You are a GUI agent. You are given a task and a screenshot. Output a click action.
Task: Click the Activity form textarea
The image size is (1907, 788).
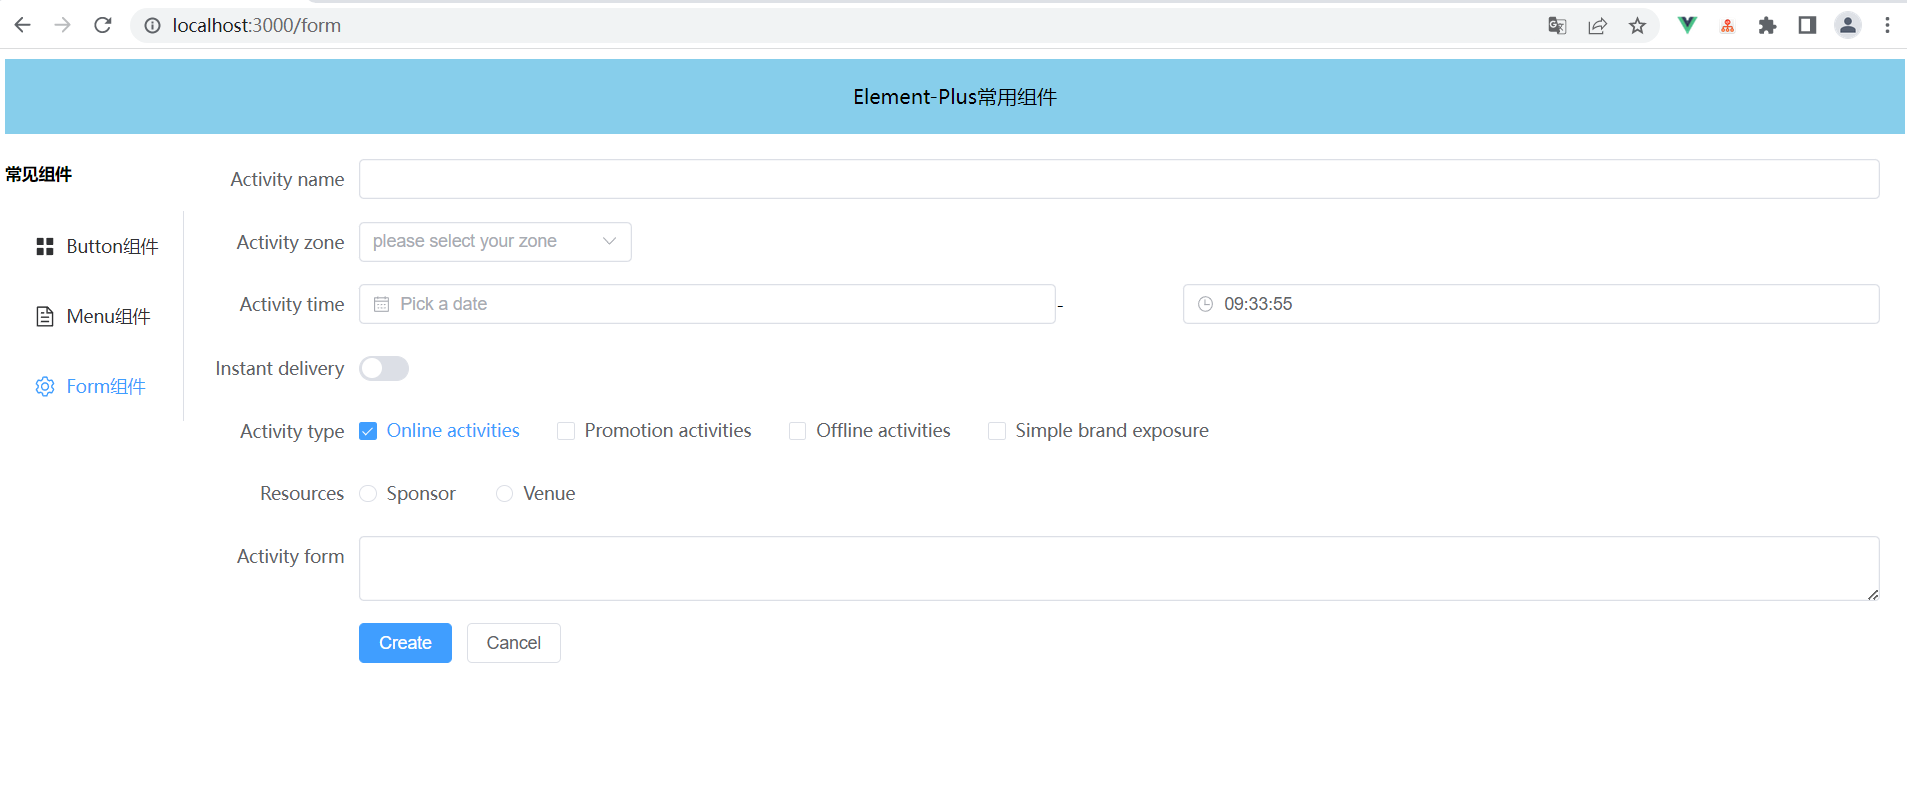(1119, 569)
